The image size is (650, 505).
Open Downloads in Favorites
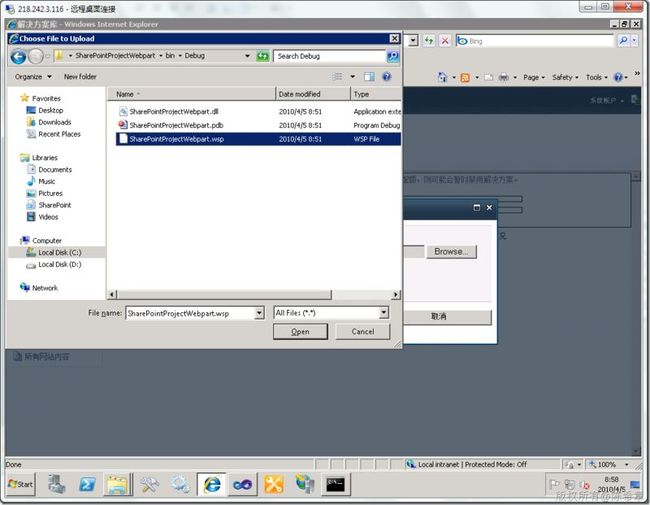point(49,122)
